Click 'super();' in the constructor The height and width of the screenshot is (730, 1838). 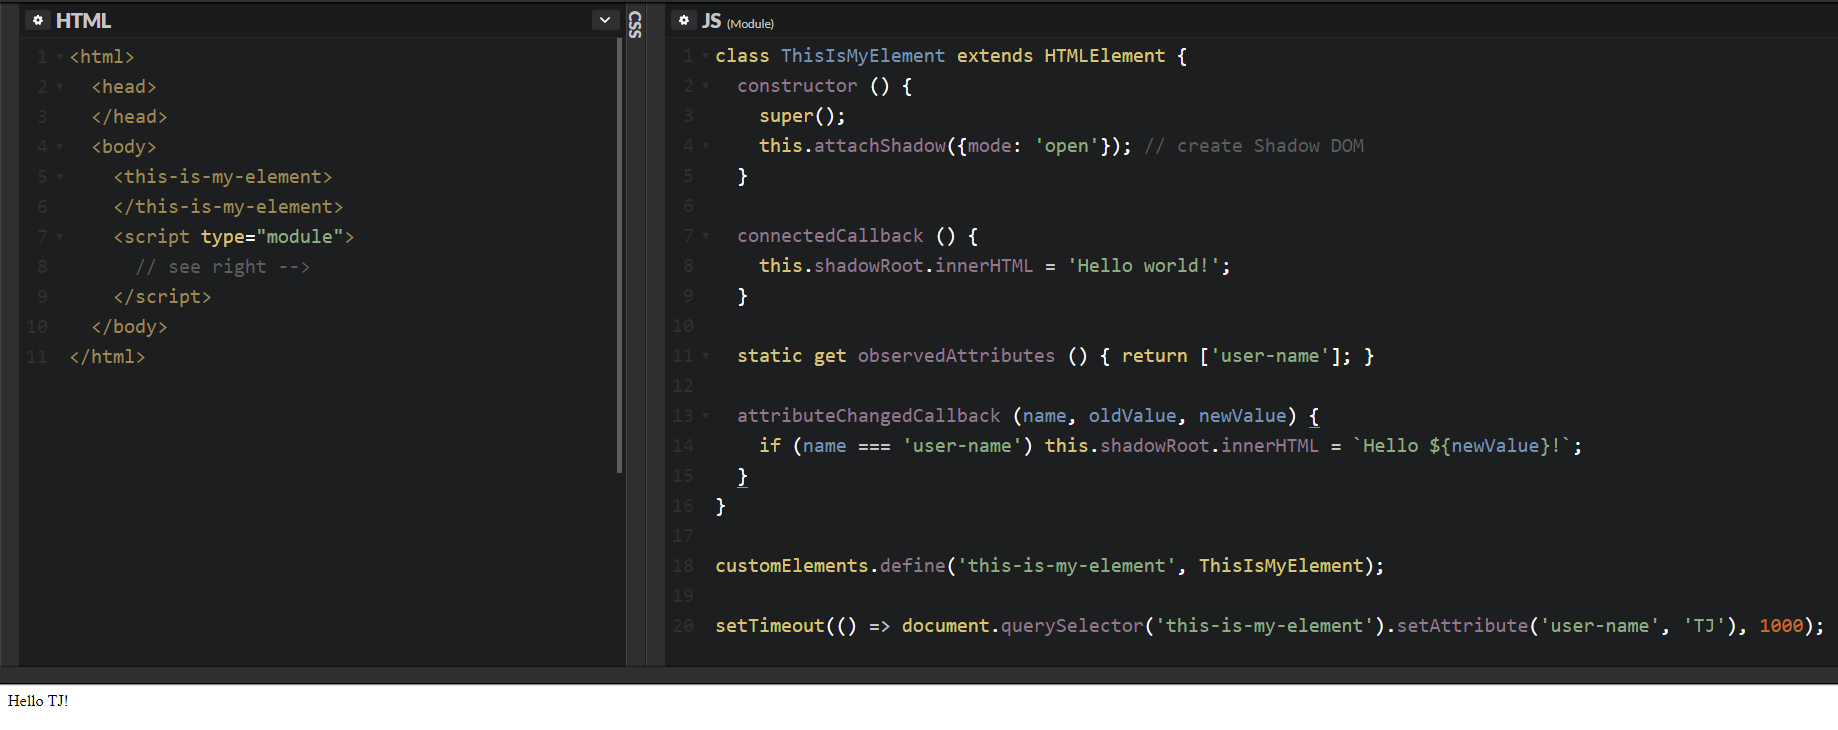coord(802,116)
